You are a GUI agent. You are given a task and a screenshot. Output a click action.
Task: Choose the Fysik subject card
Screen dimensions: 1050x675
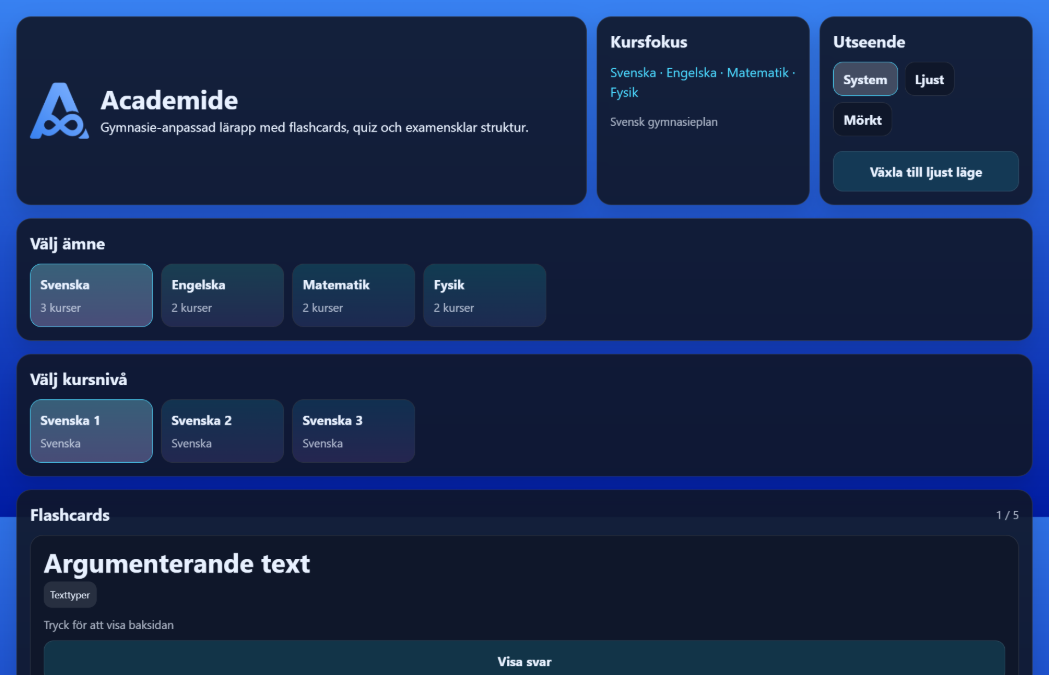[x=484, y=295]
